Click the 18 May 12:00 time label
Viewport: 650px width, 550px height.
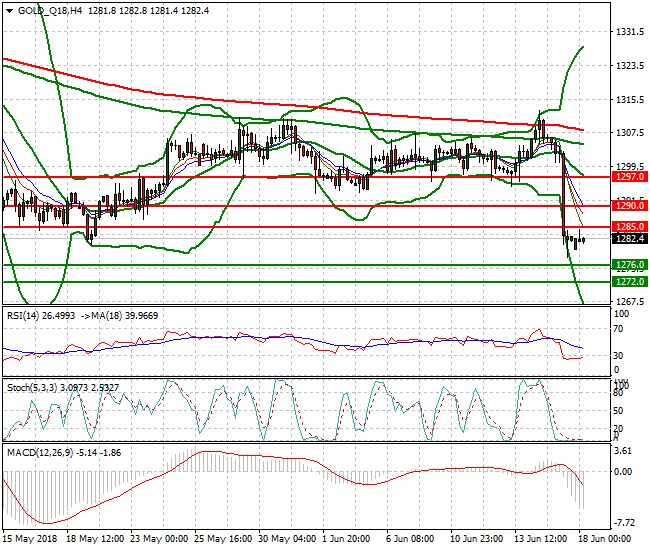(x=95, y=539)
